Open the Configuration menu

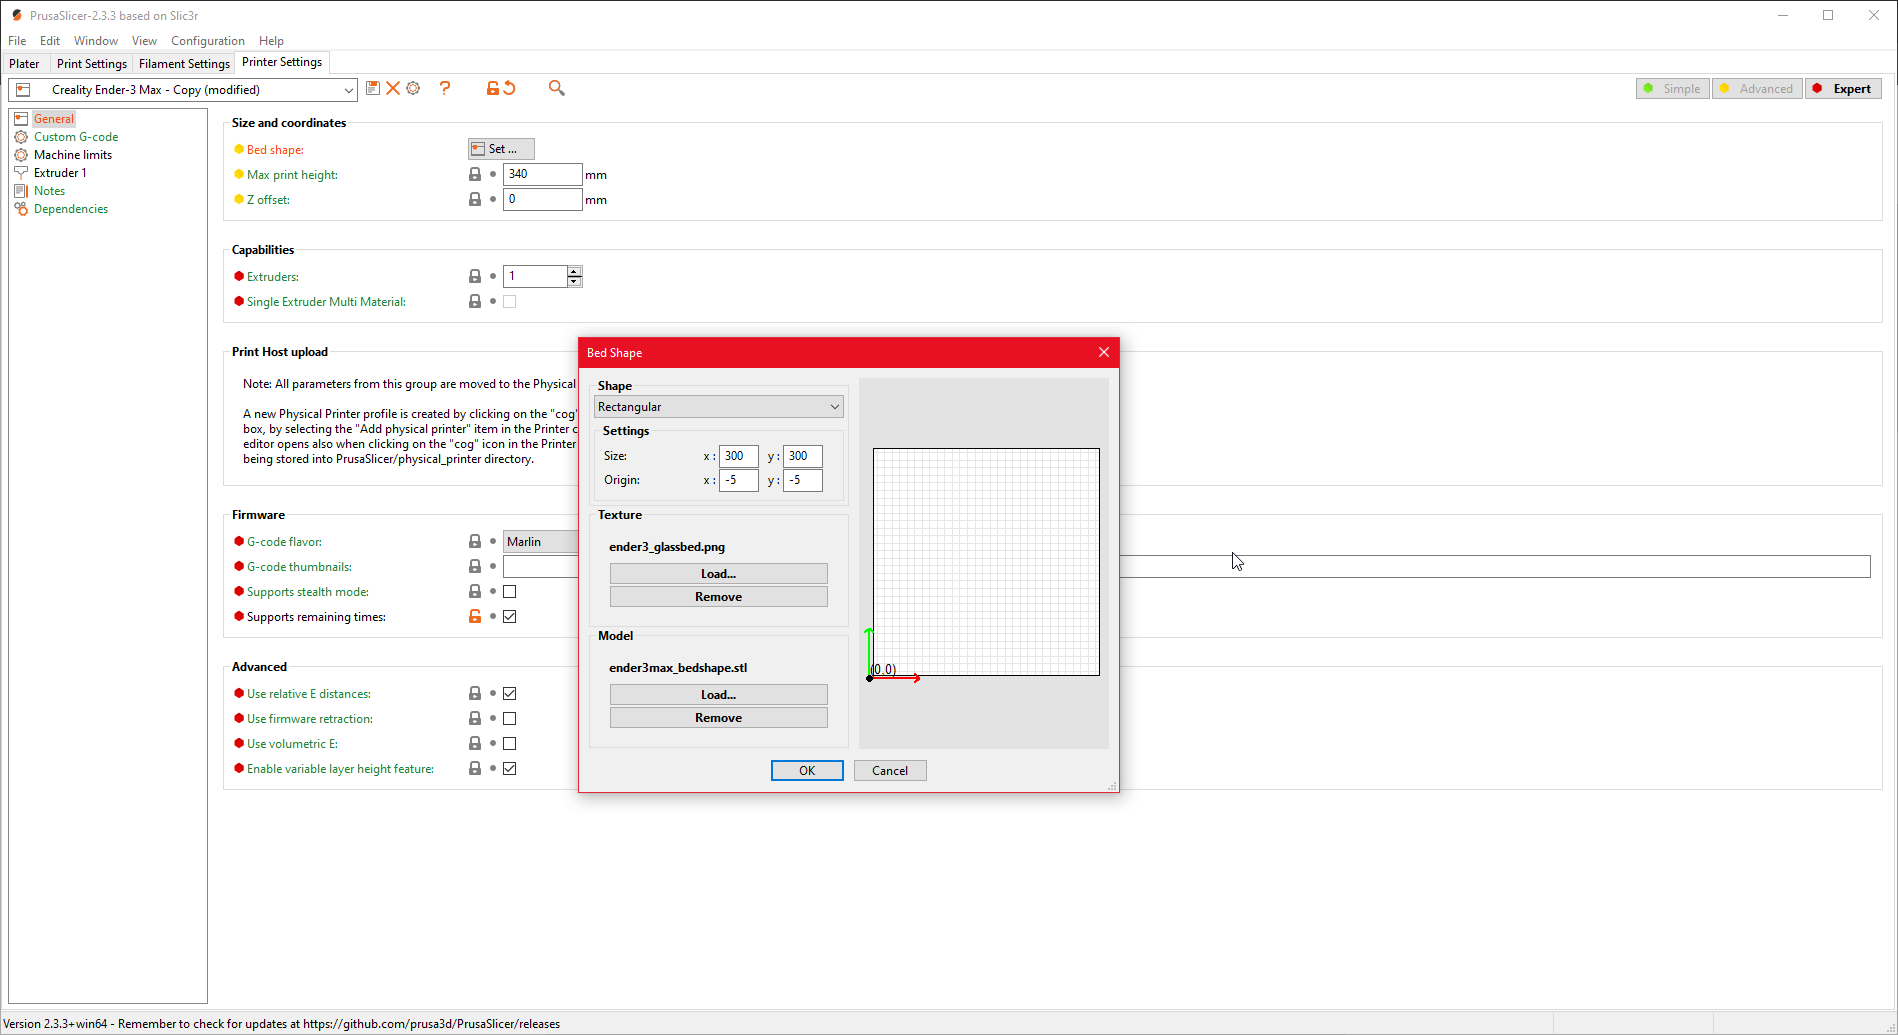click(x=207, y=41)
